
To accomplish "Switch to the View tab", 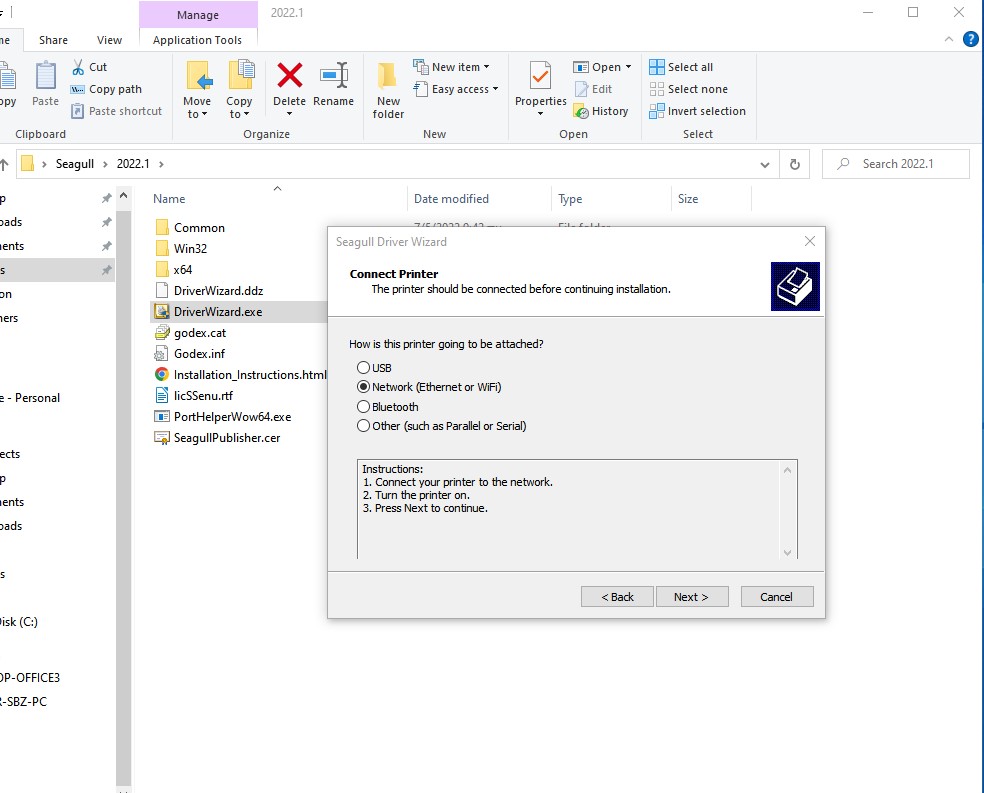I will click(109, 40).
